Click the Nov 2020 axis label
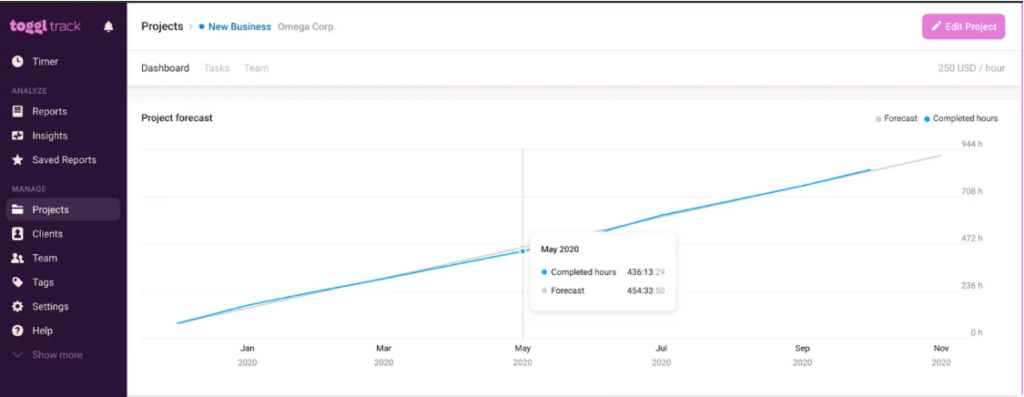 pyautogui.click(x=941, y=355)
